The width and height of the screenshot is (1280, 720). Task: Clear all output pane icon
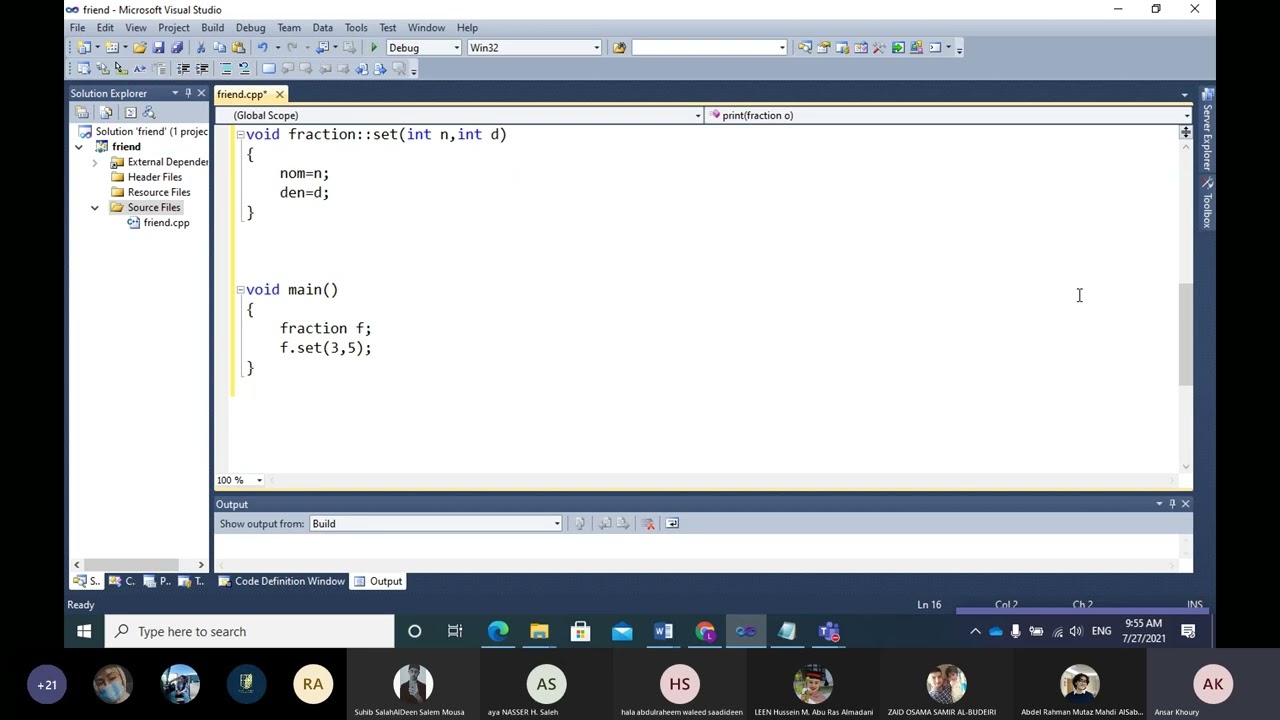coord(648,523)
